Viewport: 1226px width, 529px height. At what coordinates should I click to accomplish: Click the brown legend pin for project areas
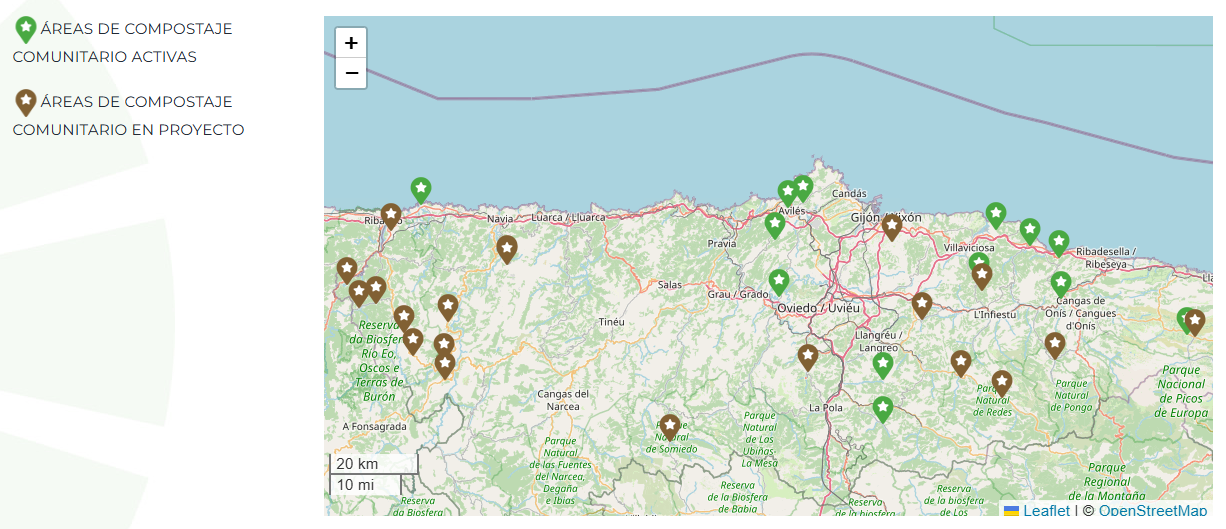pos(26,102)
